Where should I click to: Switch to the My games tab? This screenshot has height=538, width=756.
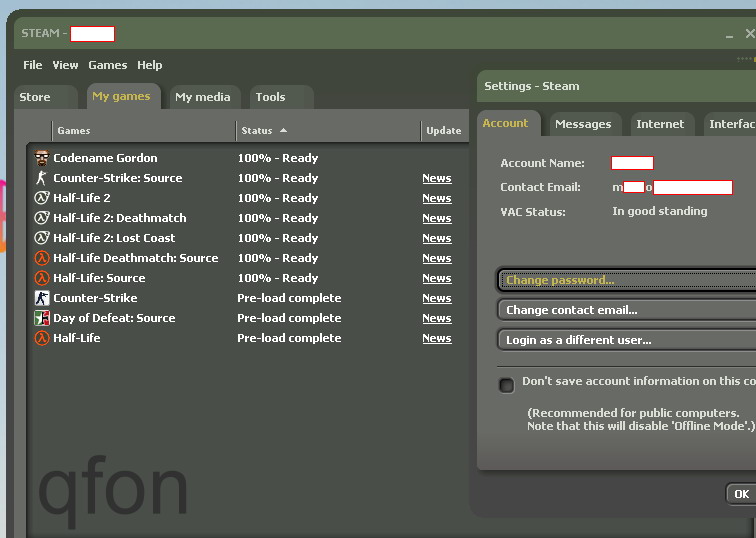pyautogui.click(x=123, y=96)
